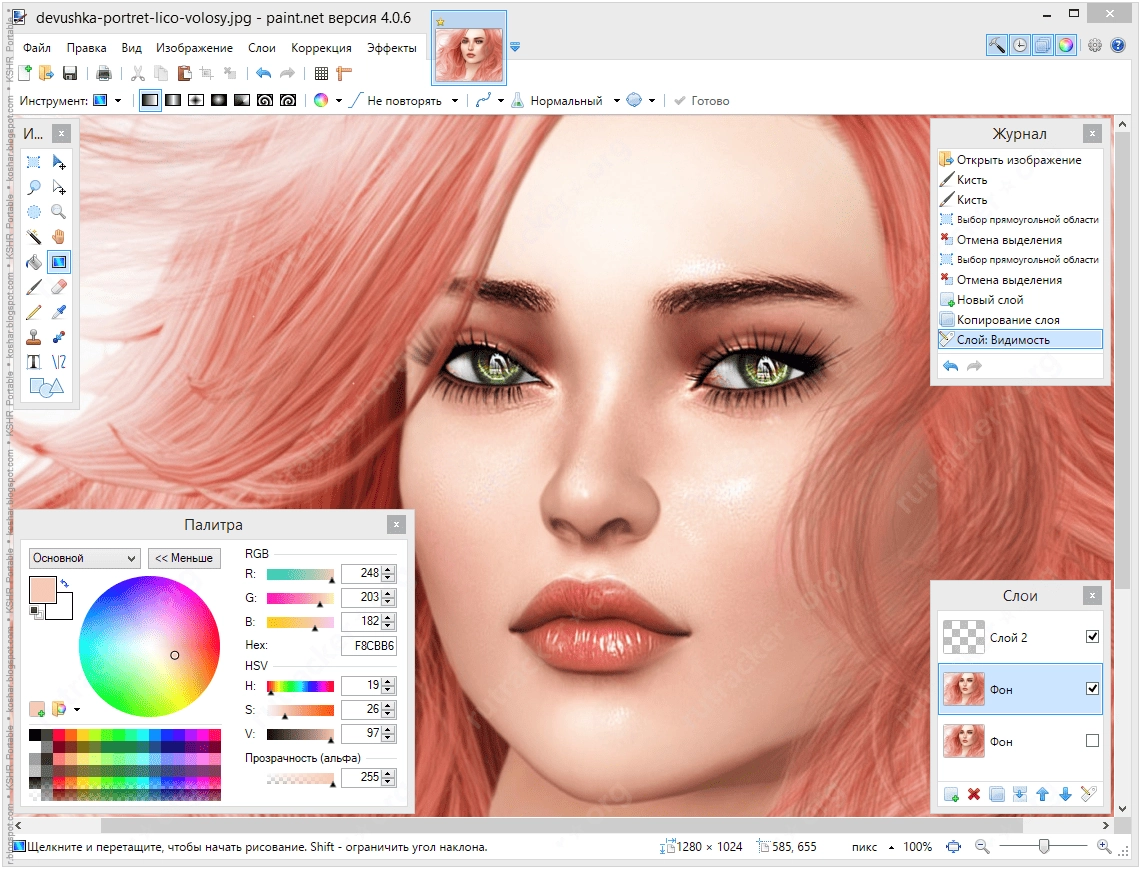Select the Move Selected Pixels tool

59,162
